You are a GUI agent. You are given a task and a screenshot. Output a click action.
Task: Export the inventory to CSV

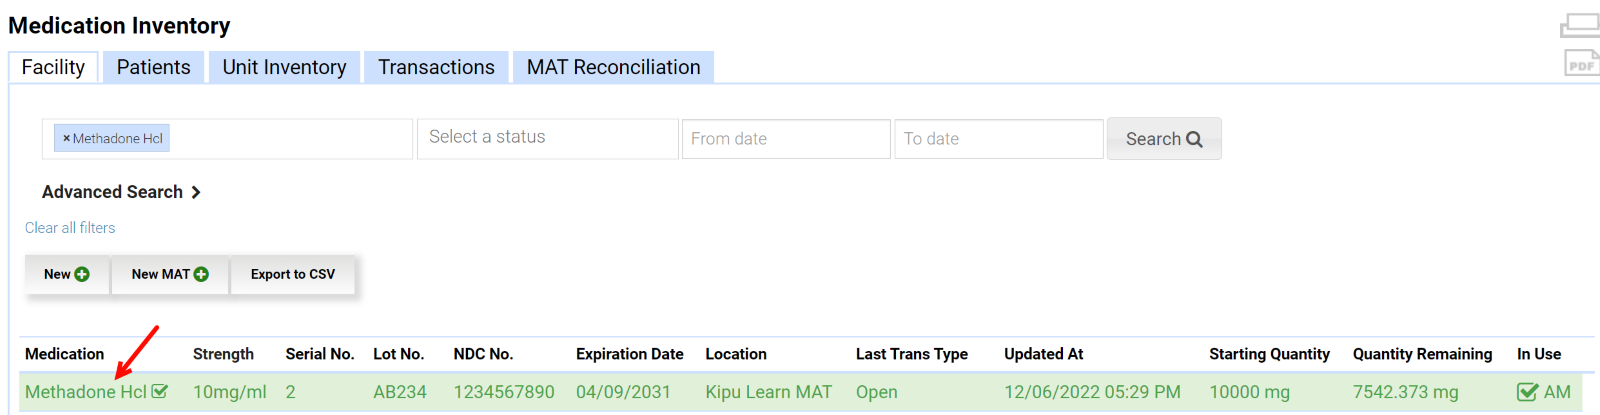click(x=293, y=274)
